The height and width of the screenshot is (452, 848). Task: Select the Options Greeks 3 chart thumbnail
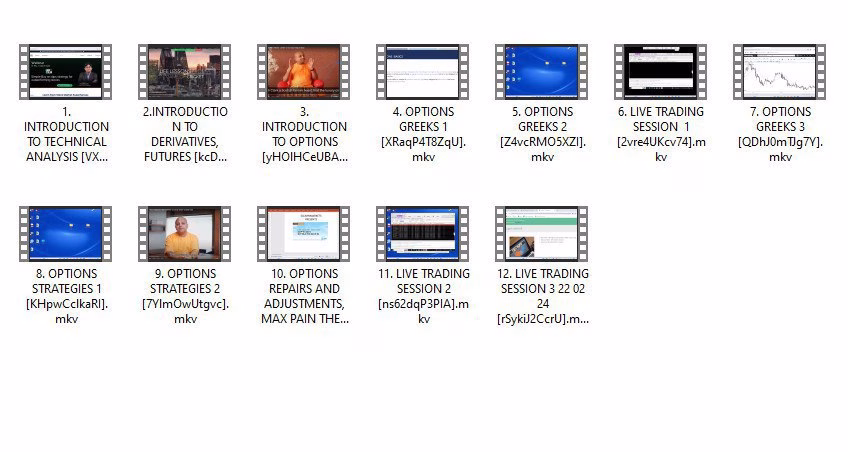point(779,71)
